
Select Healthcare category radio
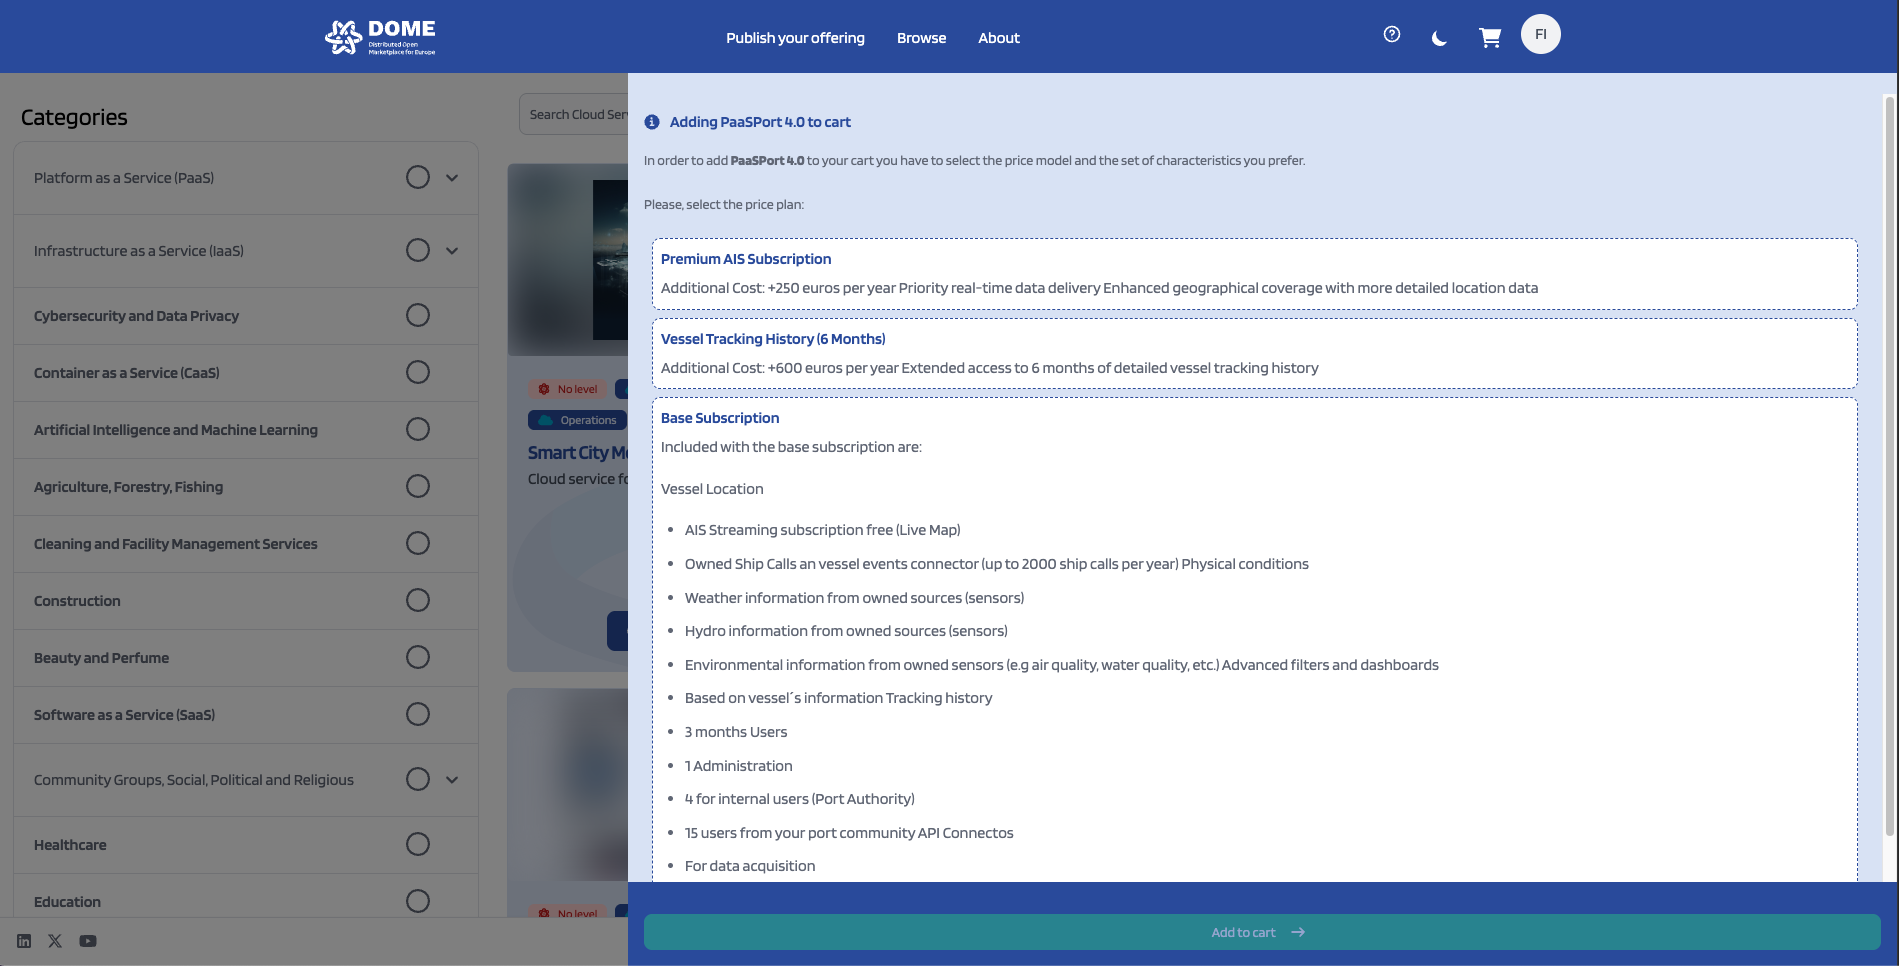point(418,844)
